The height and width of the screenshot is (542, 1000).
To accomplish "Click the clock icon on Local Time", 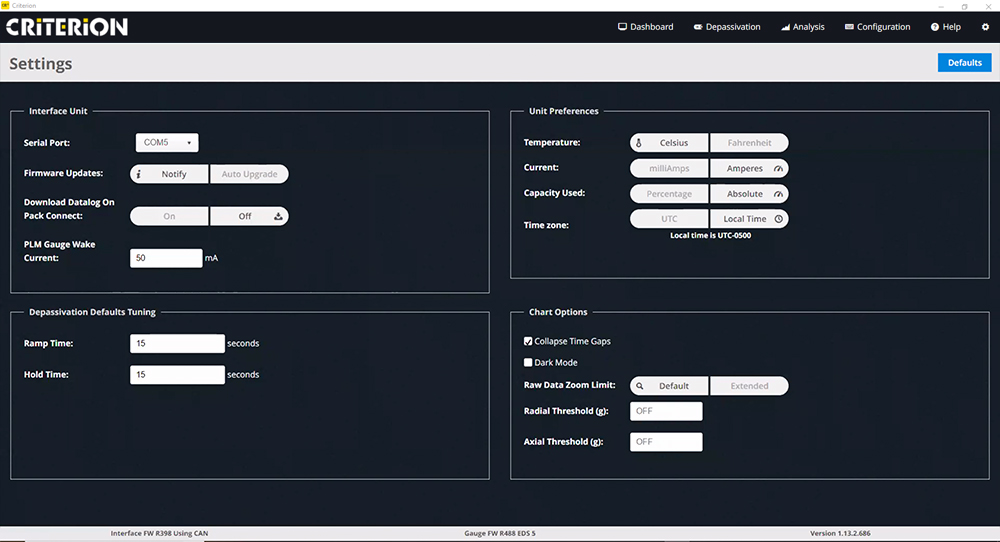I will click(779, 219).
